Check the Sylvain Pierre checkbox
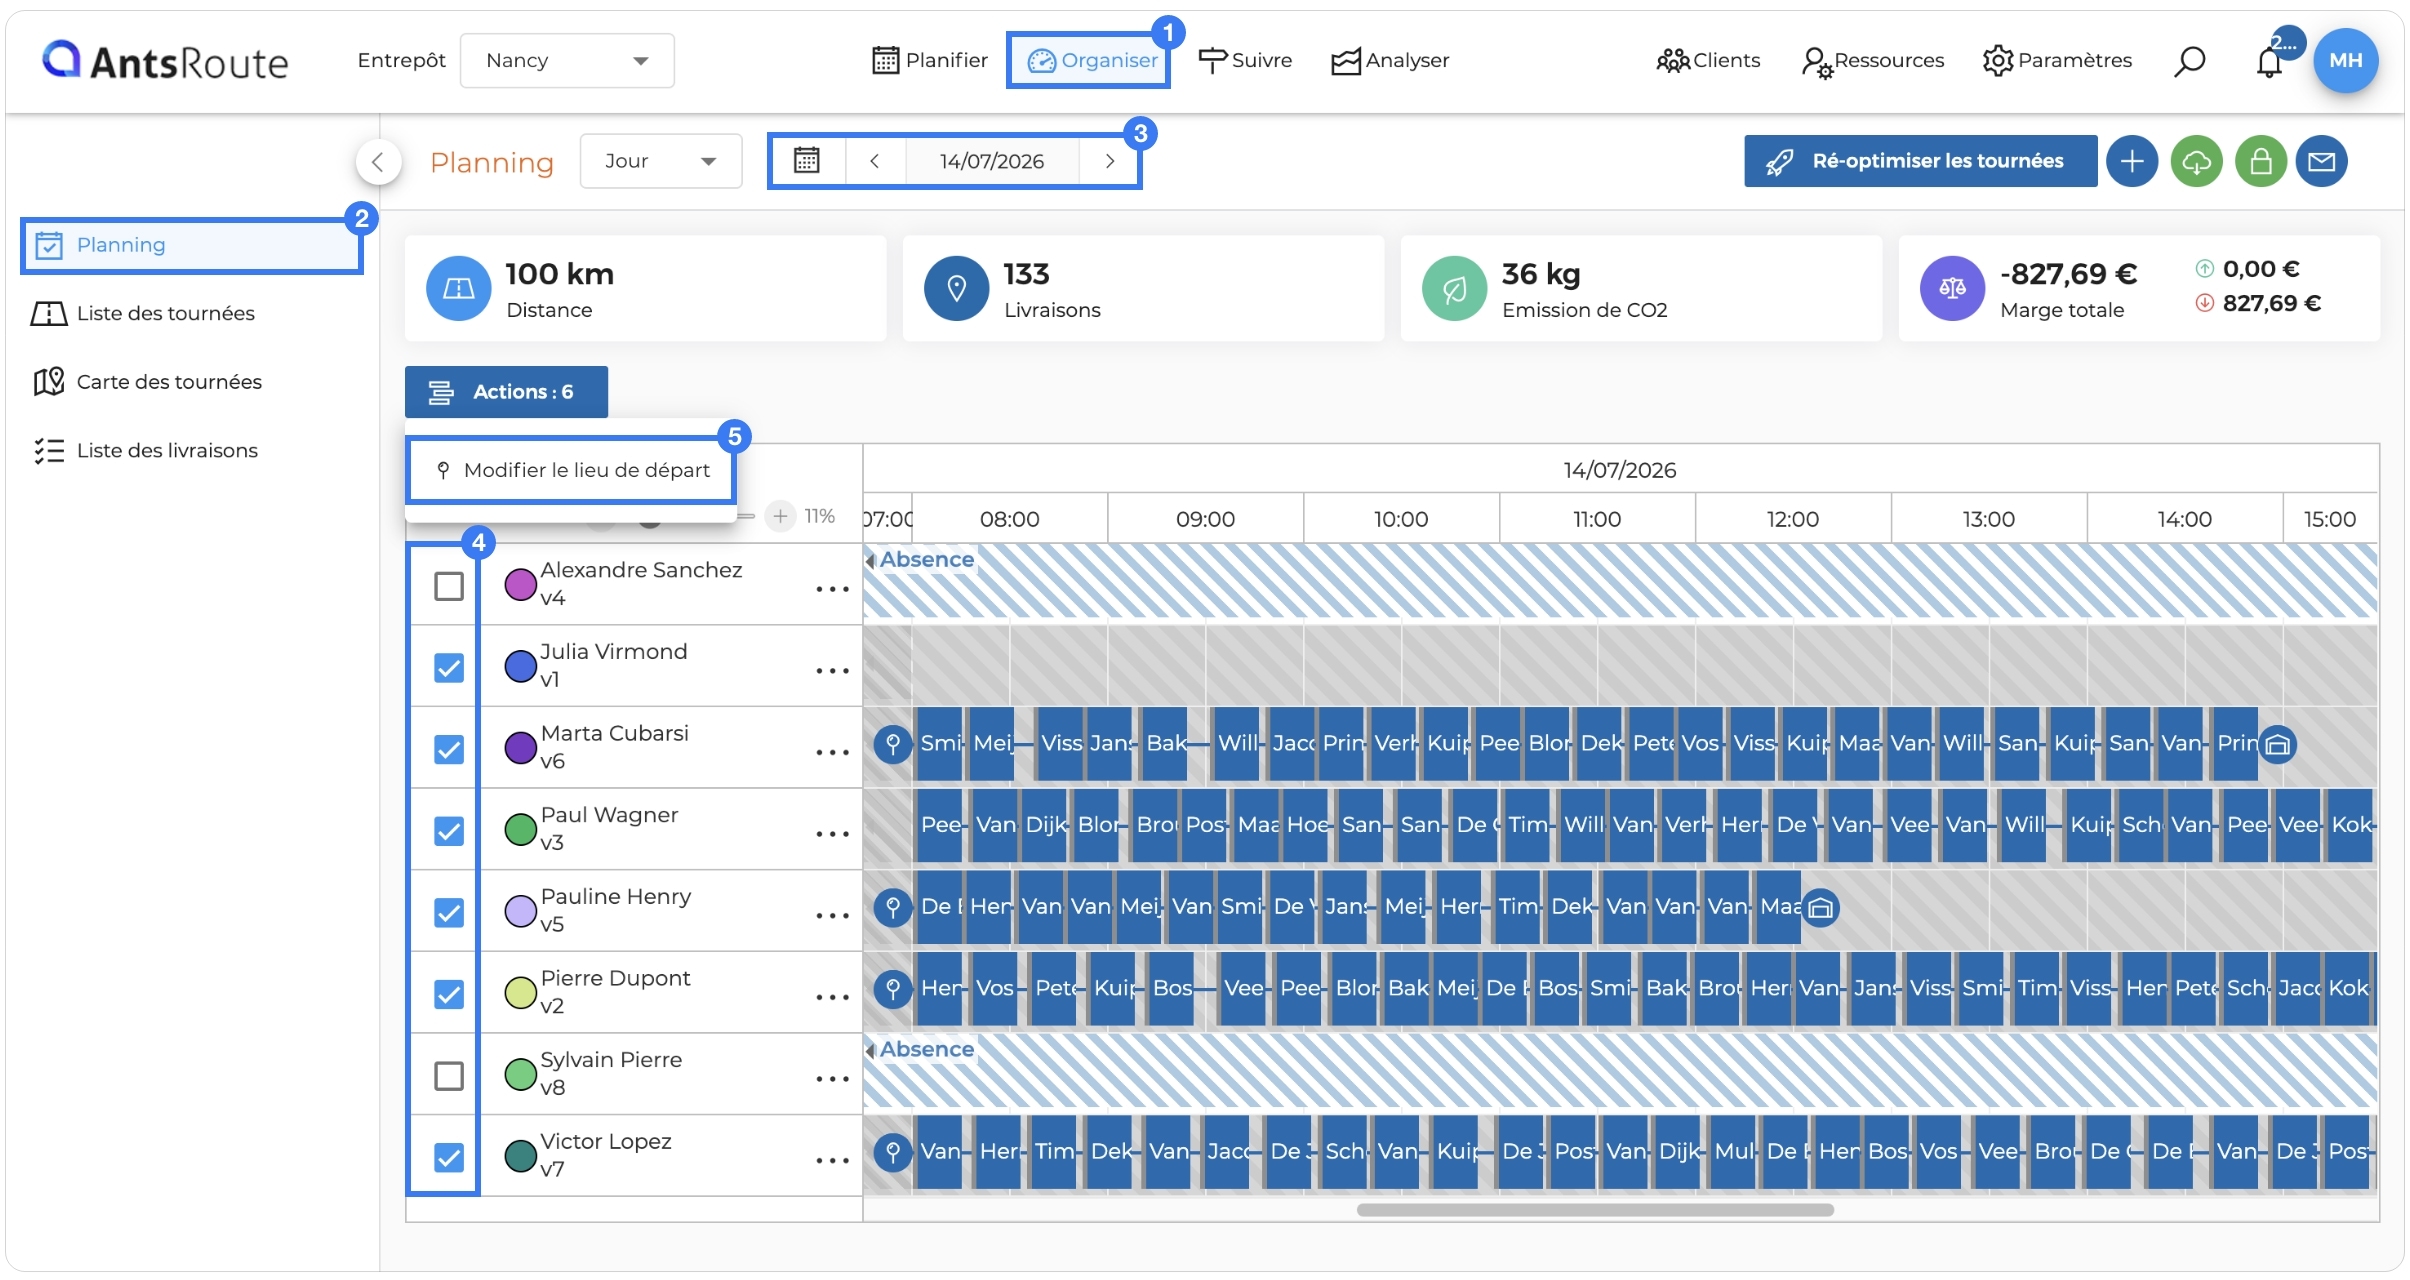The image size is (2410, 1280). click(449, 1076)
